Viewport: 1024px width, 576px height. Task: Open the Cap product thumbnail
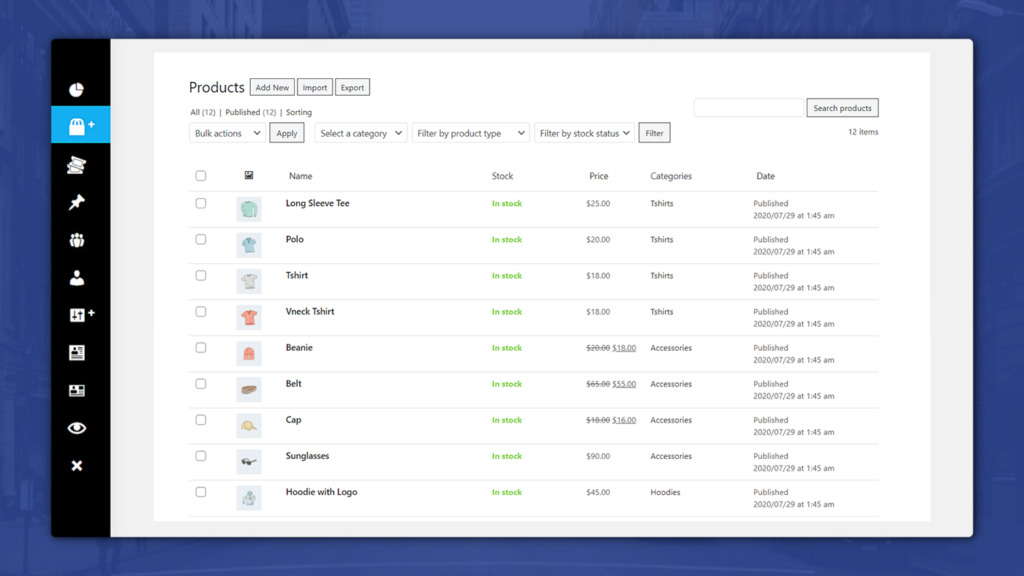[x=249, y=426]
